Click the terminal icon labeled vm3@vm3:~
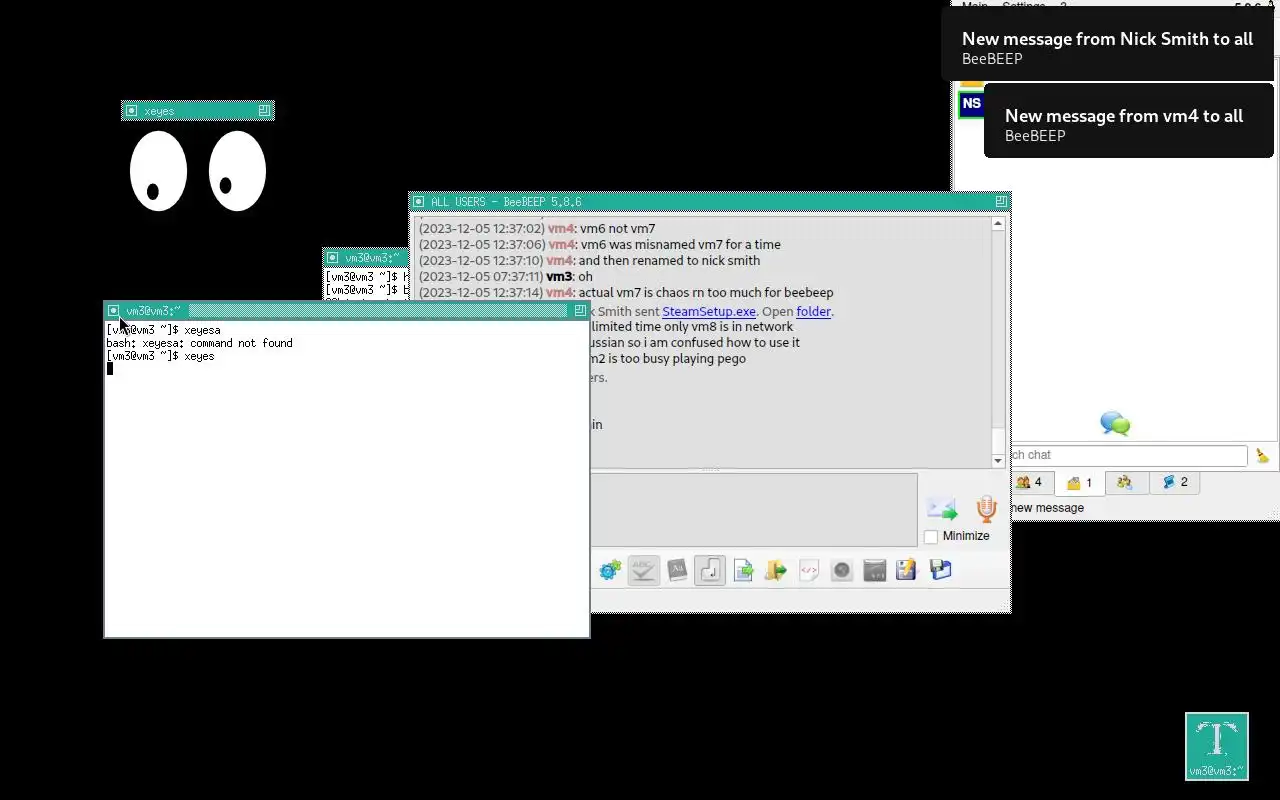1280x800 pixels. click(1217, 746)
